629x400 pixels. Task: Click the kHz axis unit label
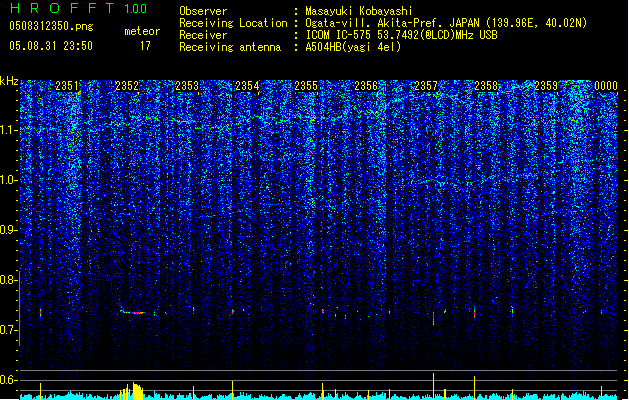click(9, 81)
